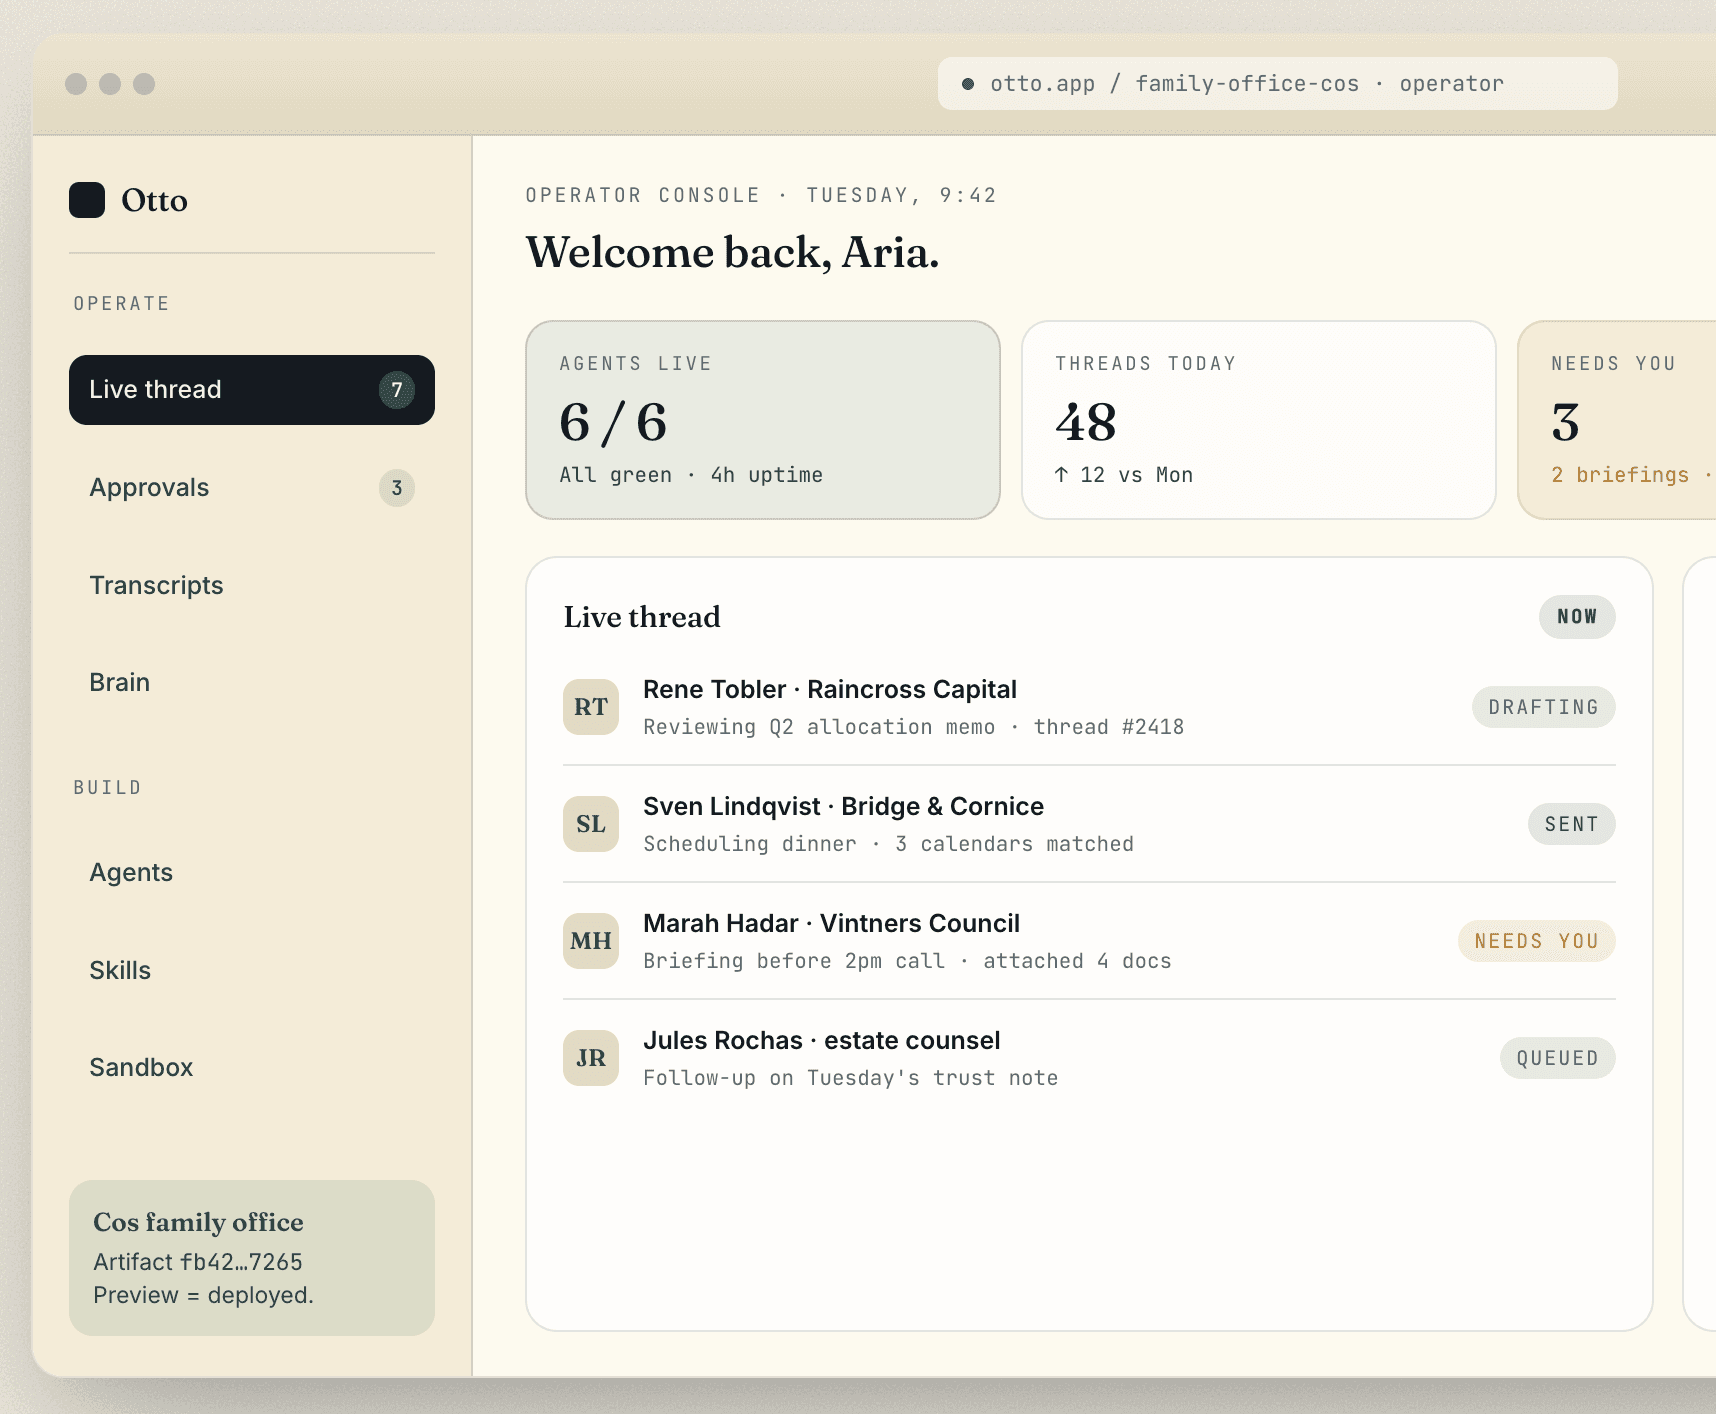This screenshot has width=1716, height=1414.
Task: Open the Needs You 3 card
Action: (x=1617, y=420)
